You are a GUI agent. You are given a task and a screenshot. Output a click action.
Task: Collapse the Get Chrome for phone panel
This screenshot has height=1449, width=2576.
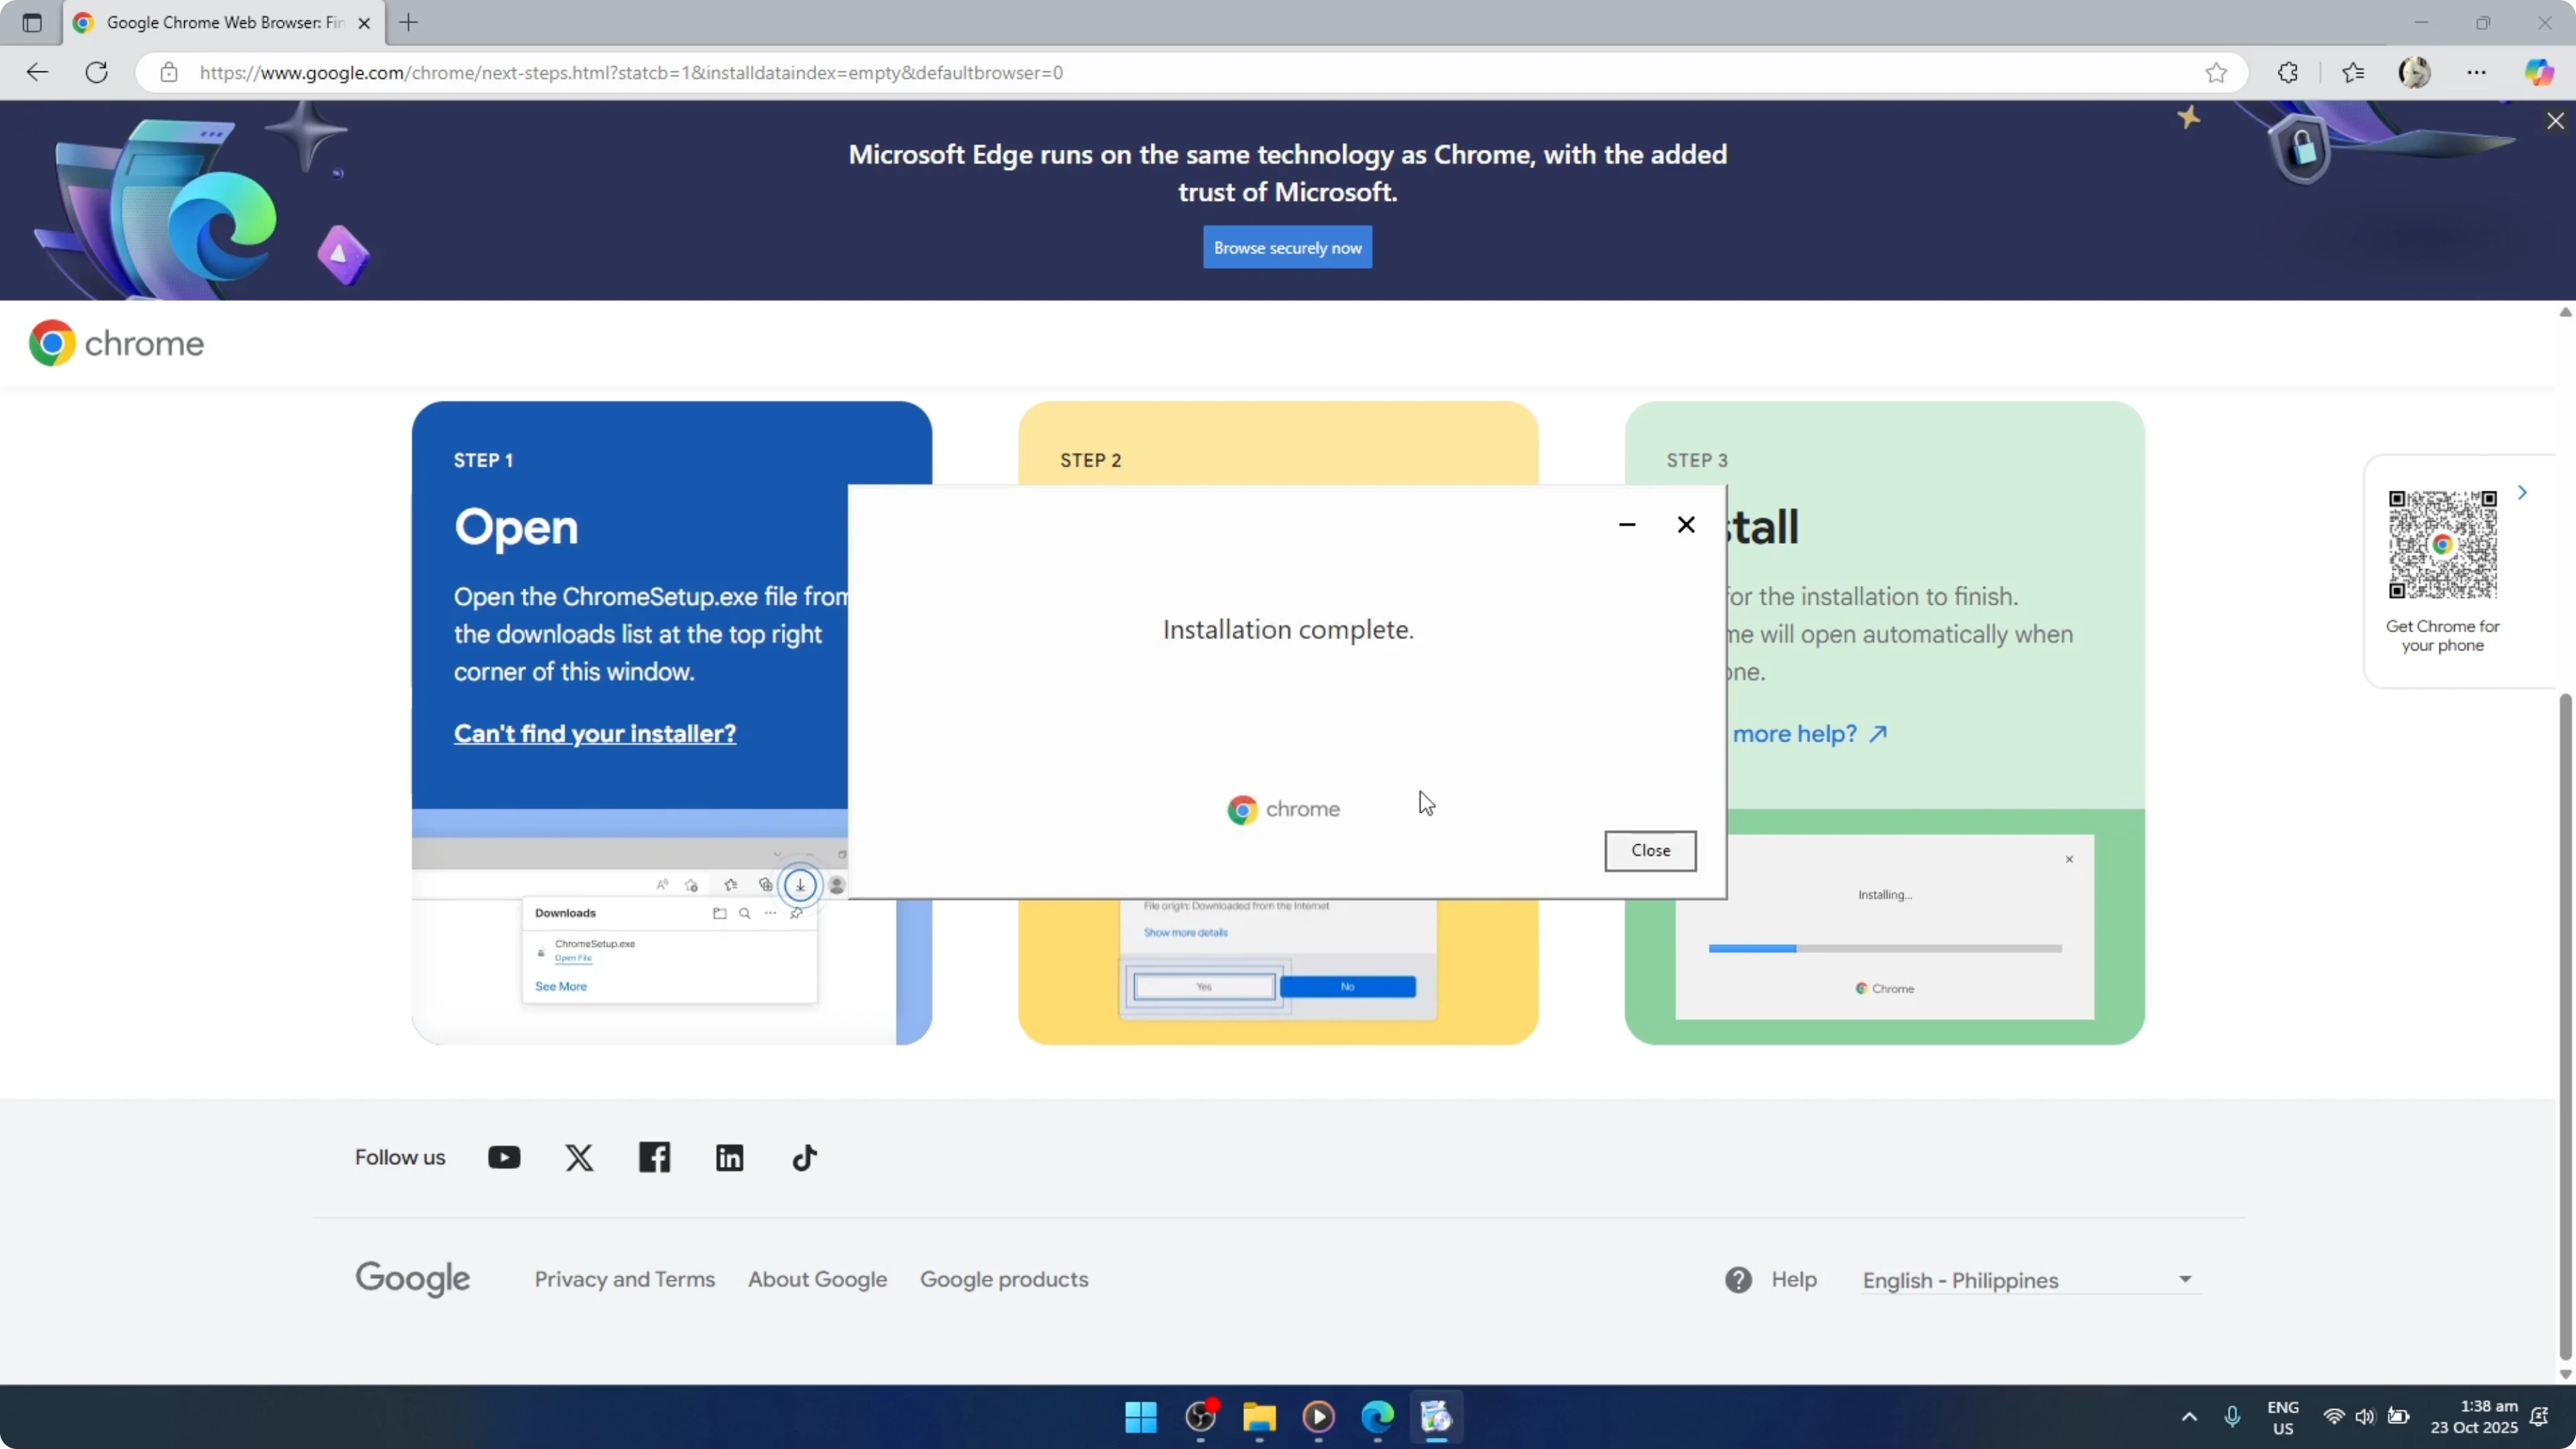pos(2523,492)
